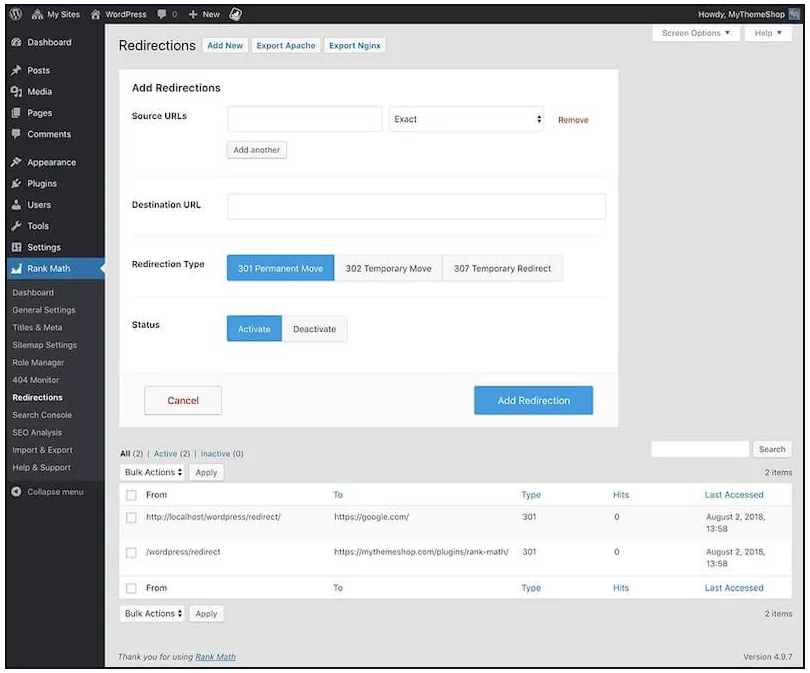This screenshot has height=673, width=810.
Task: Click the Collapse menu arrow icon
Action: [17, 491]
